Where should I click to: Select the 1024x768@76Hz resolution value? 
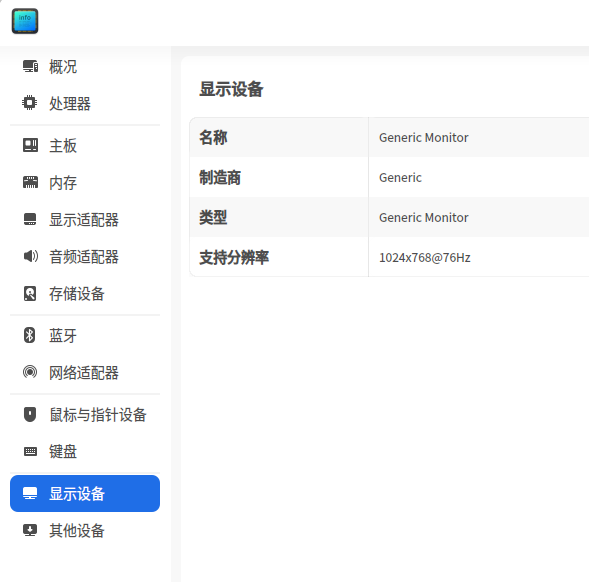click(424, 258)
